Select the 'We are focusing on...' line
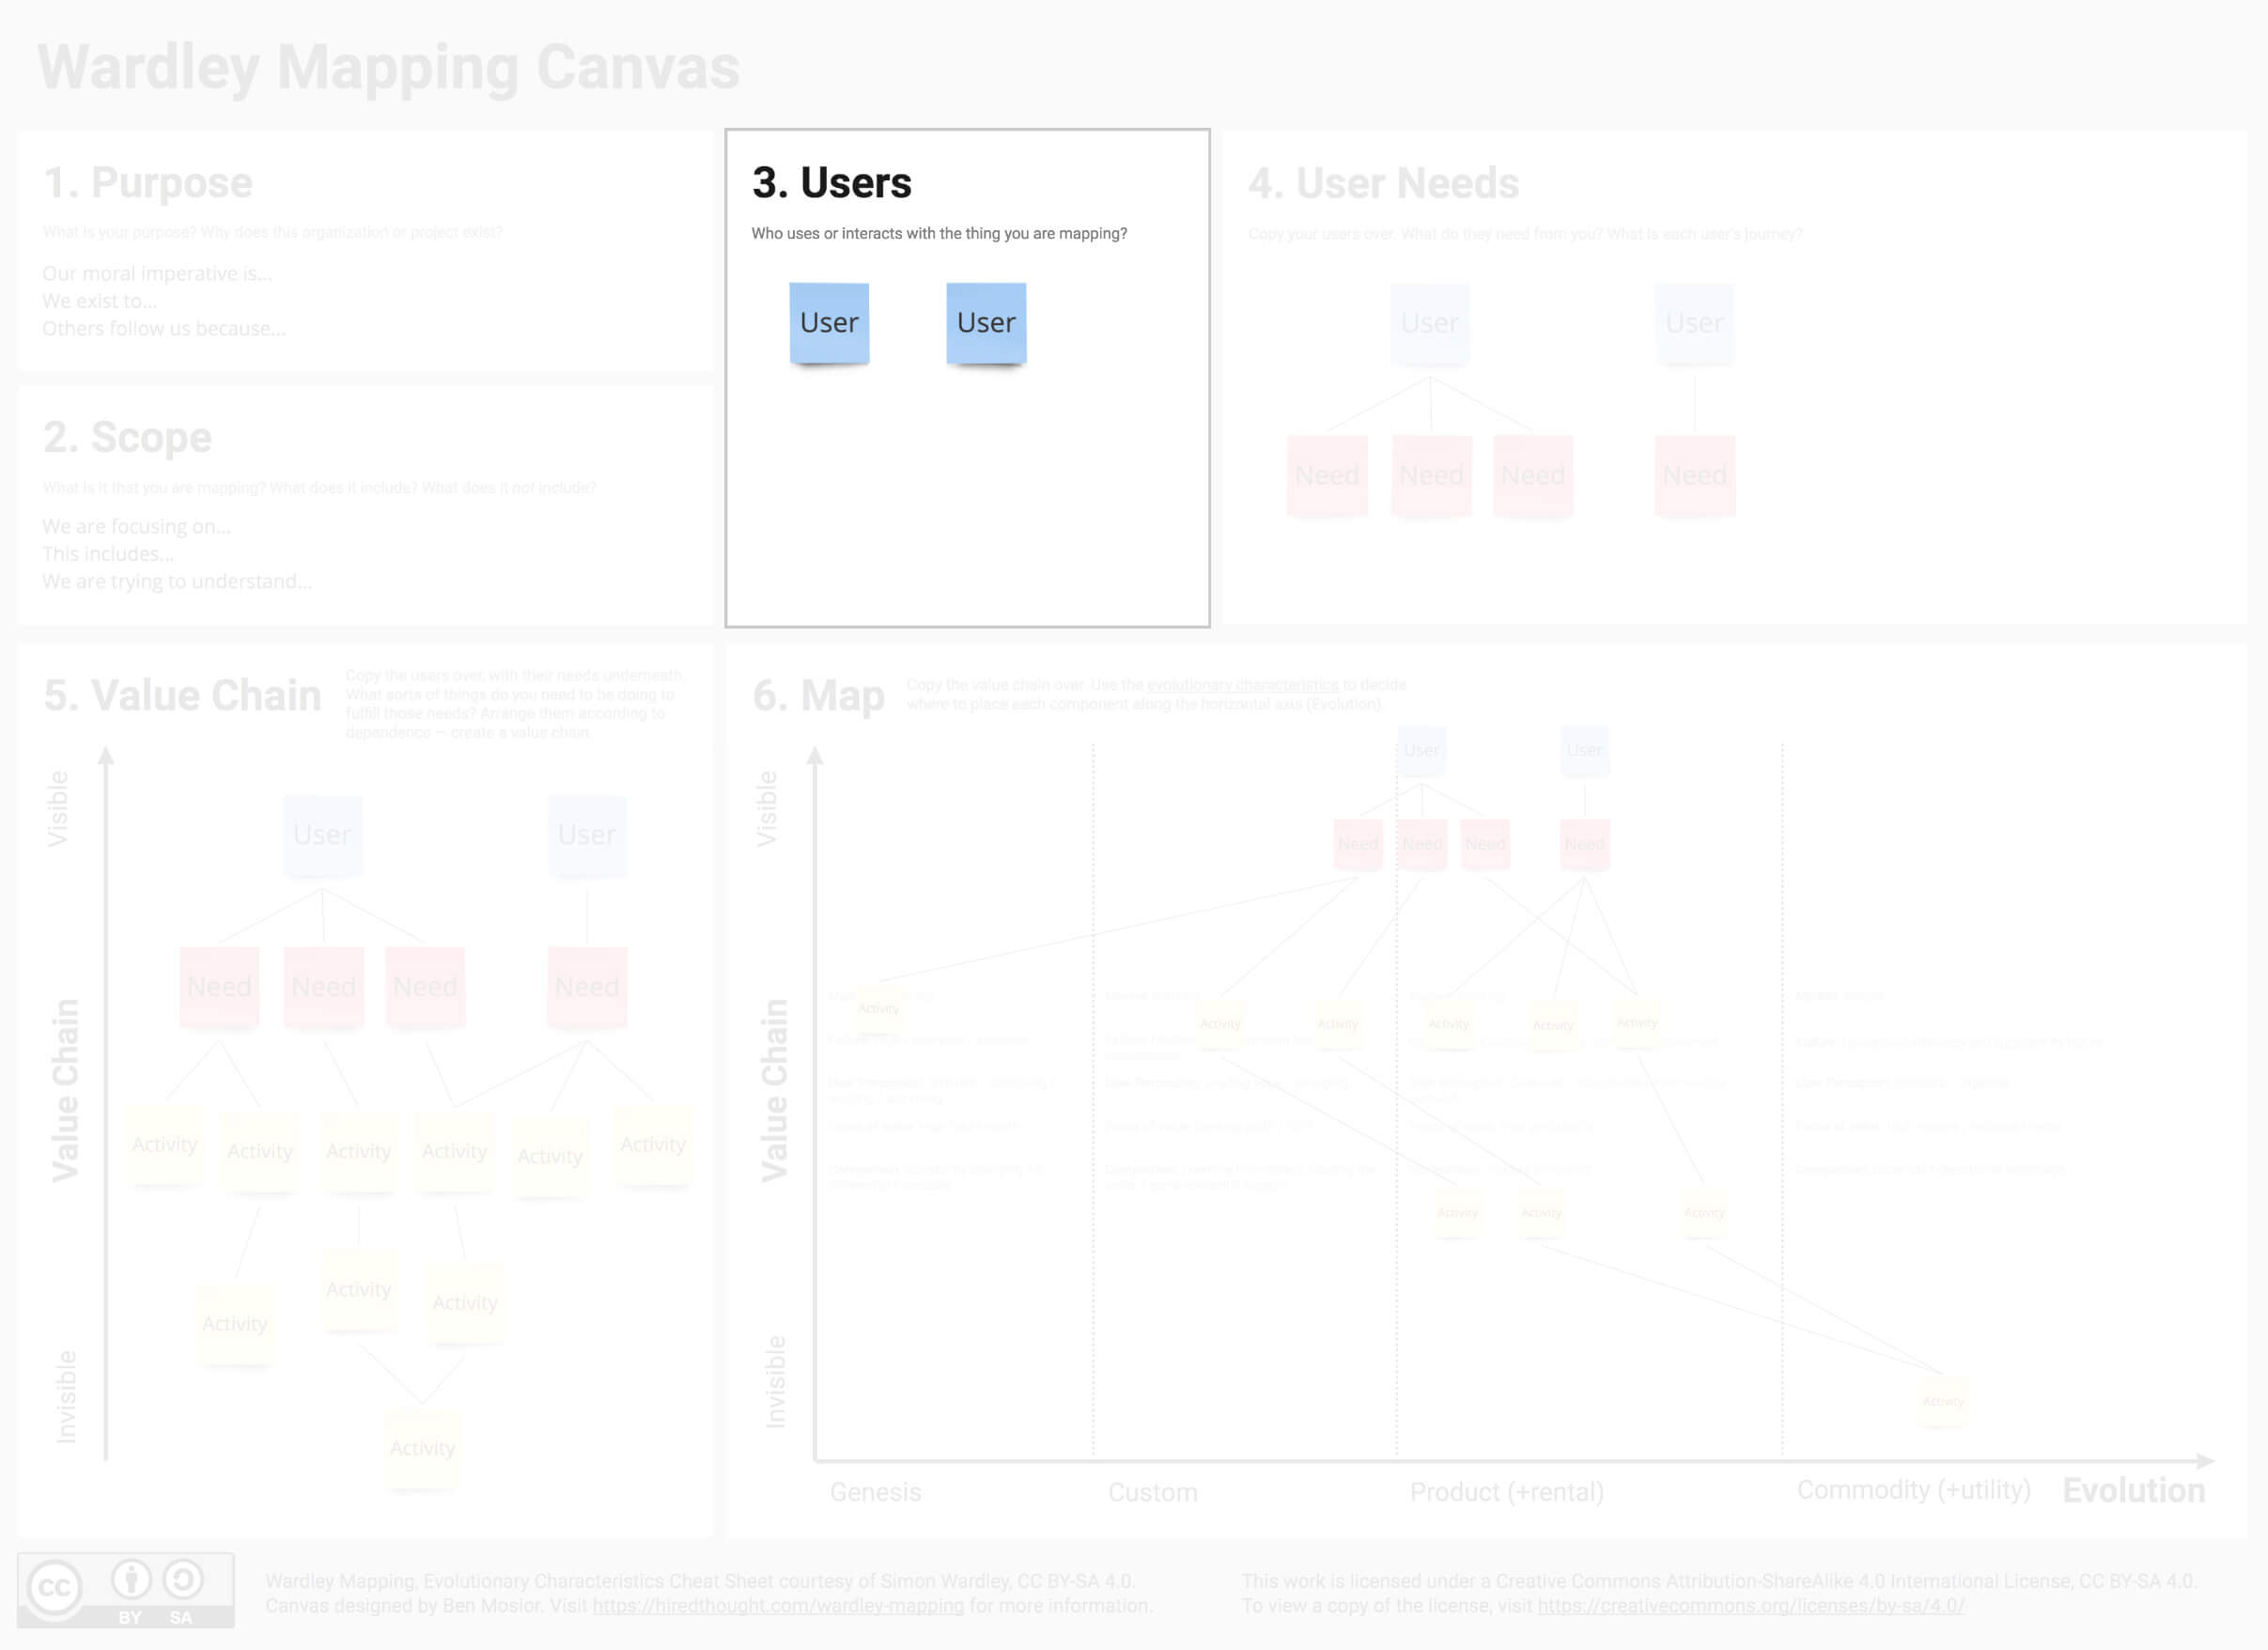The height and width of the screenshot is (1650, 2268). coord(136,526)
